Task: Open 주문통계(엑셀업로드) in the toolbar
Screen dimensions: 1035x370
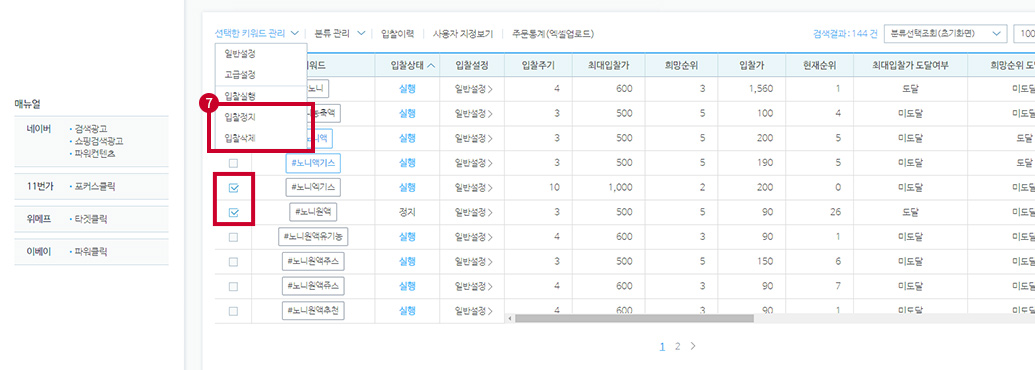Action: [552, 33]
